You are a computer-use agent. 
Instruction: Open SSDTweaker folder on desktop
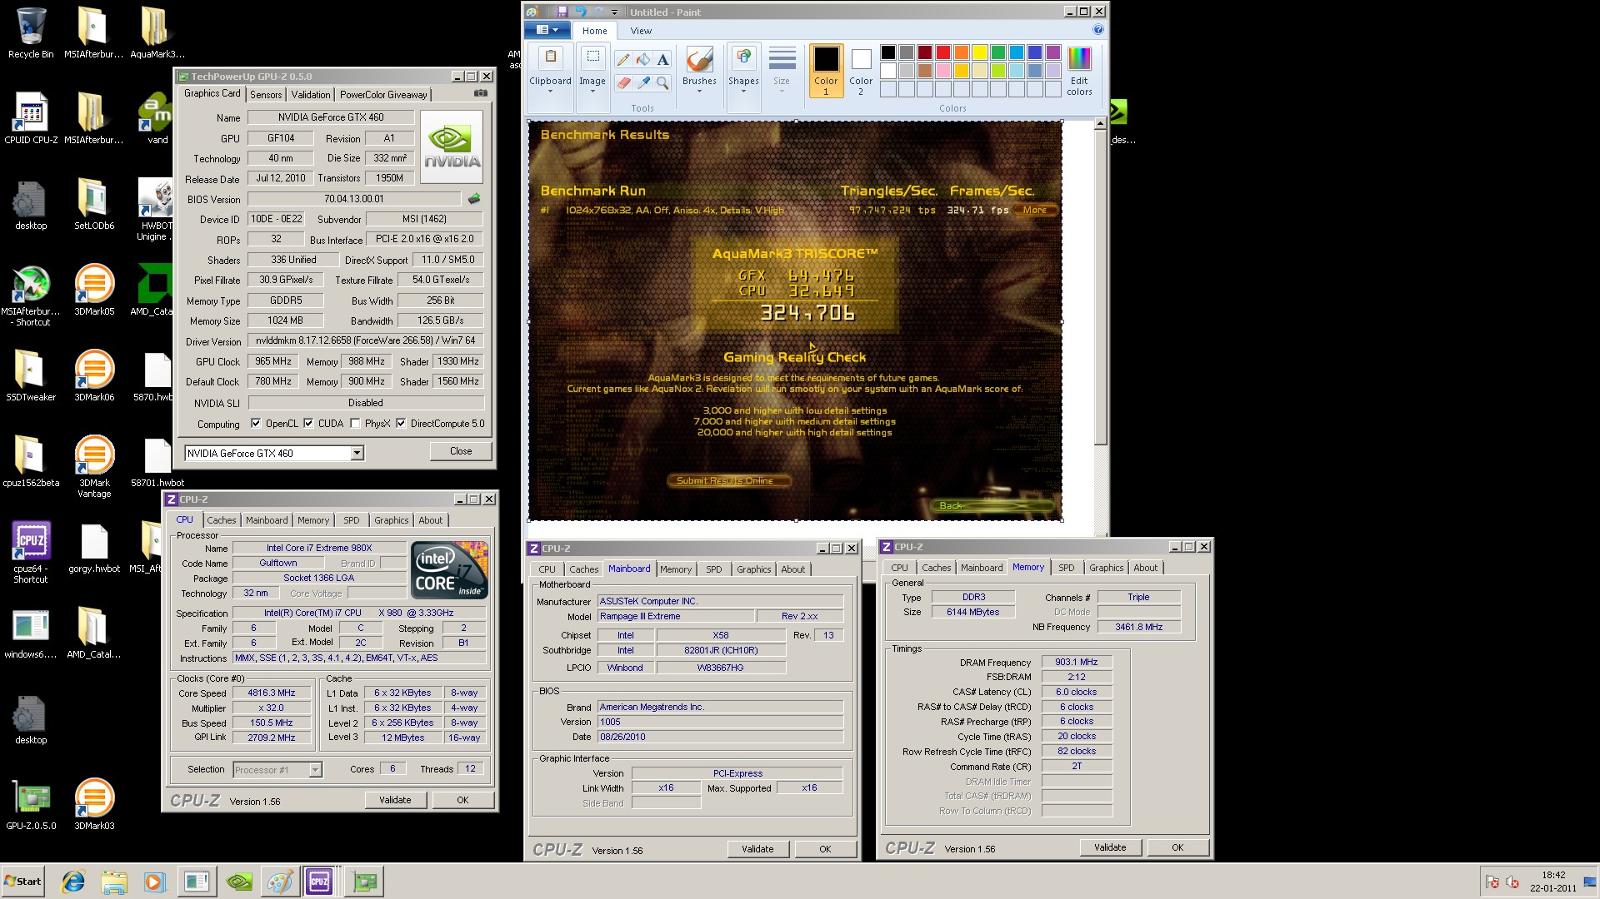[30, 376]
